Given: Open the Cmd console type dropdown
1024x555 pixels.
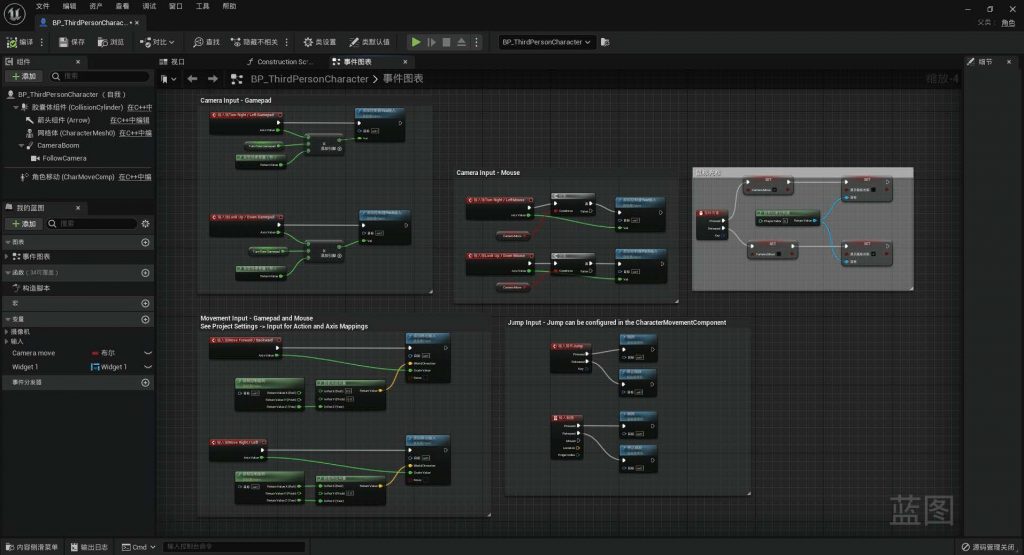Looking at the screenshot, I should (x=138, y=547).
